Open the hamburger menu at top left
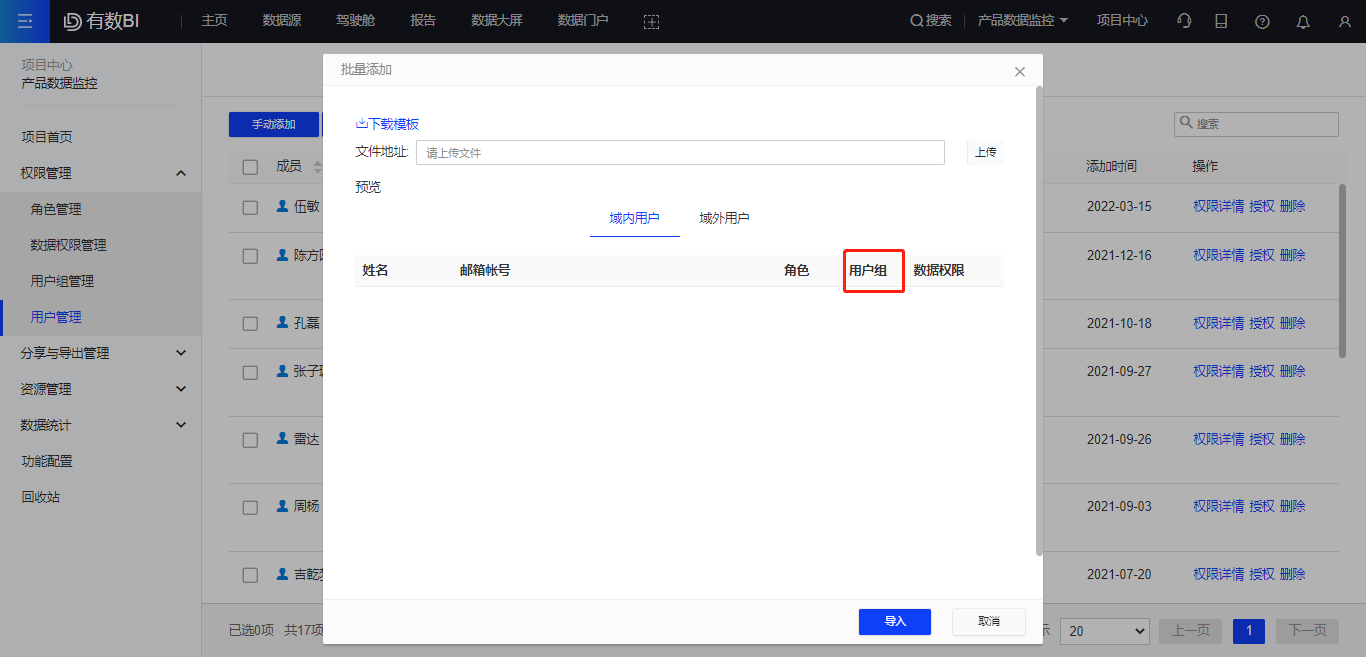 [25, 20]
